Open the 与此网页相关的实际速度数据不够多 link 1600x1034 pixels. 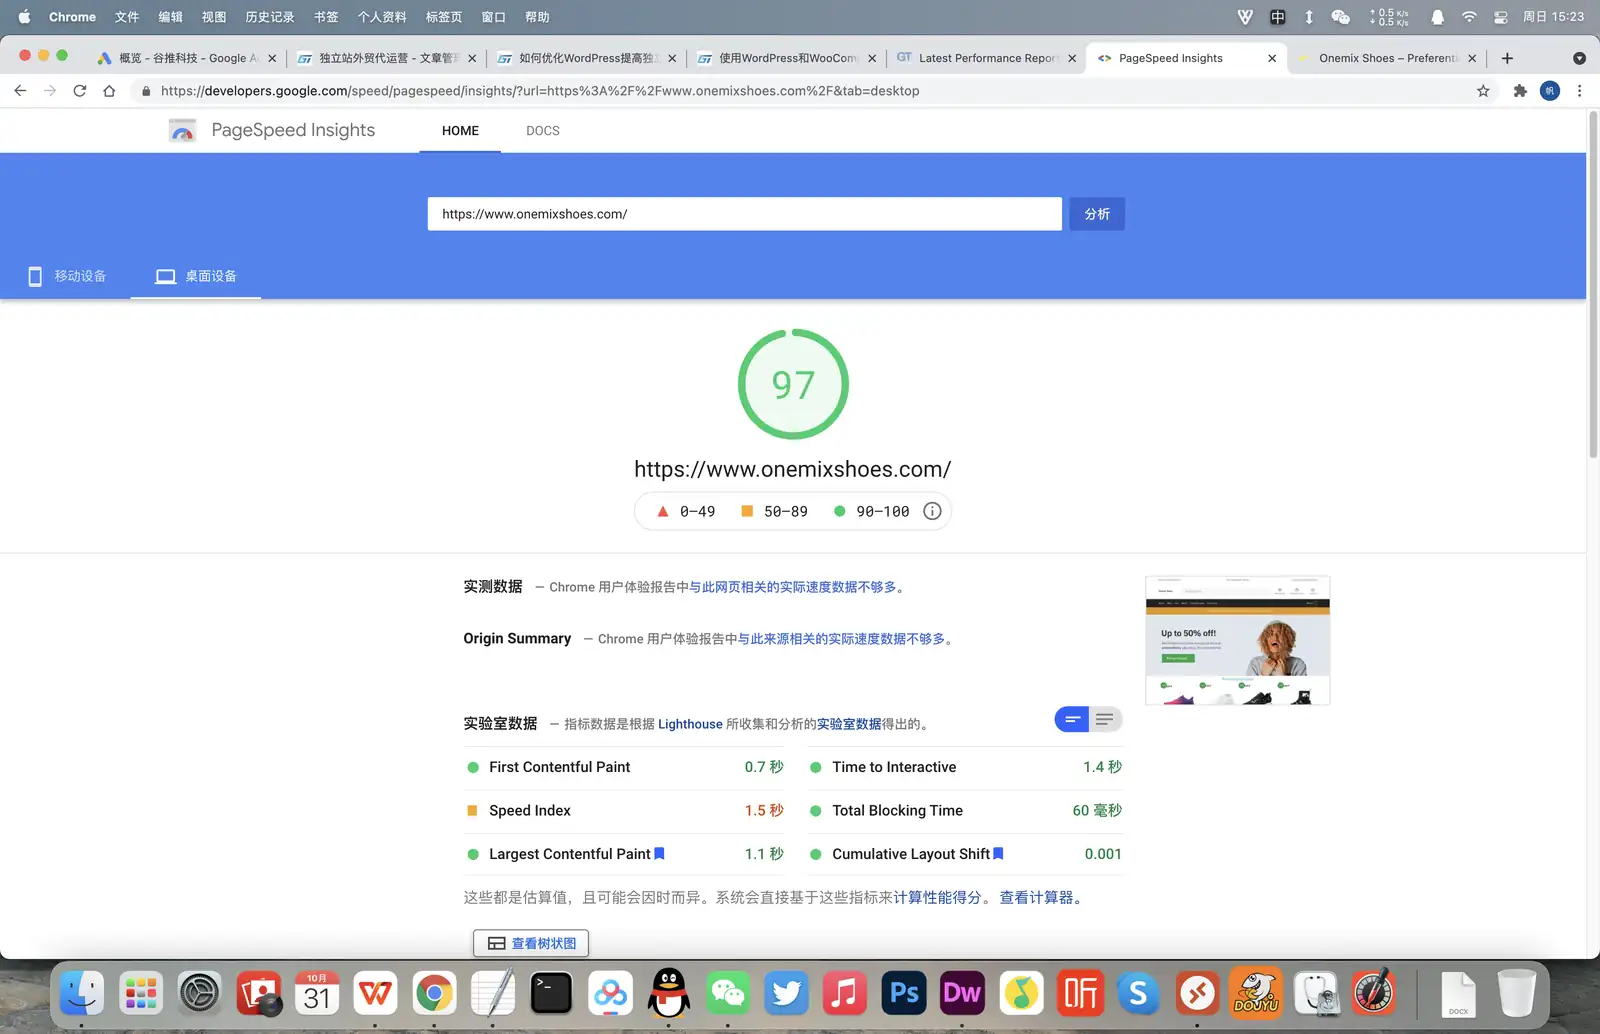click(792, 587)
